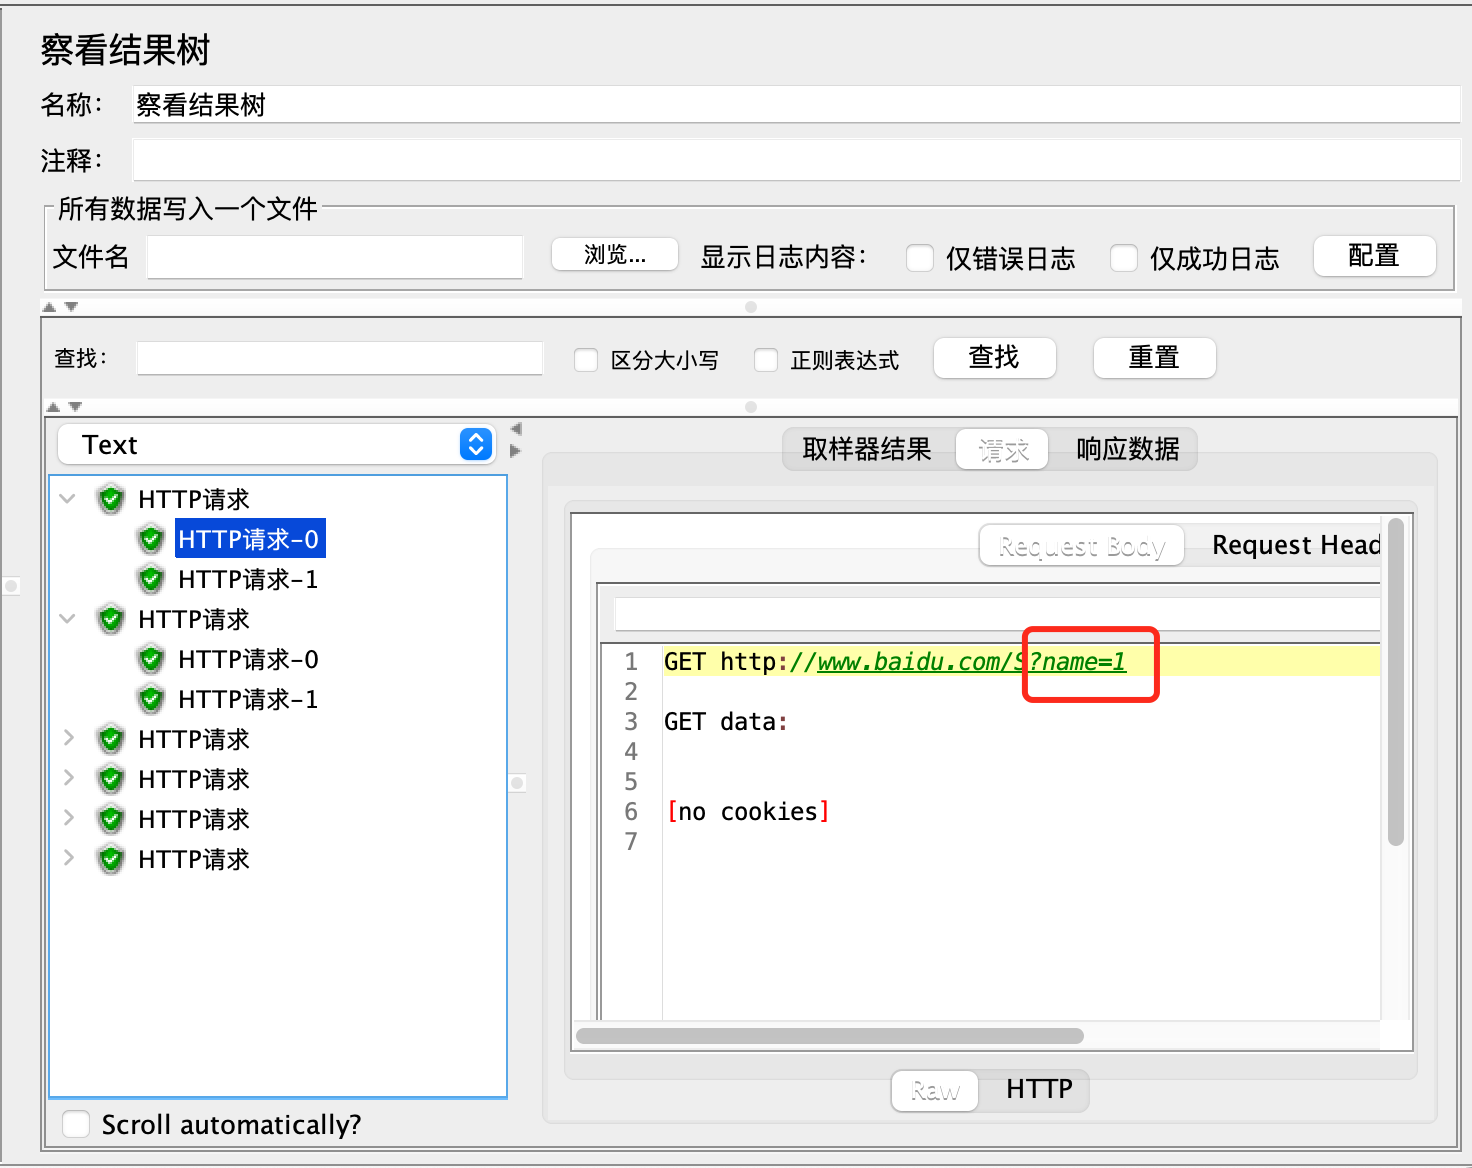Click the vertical scrollbar of request pane
Viewport: 1472px width, 1168px height.
(x=1396, y=682)
